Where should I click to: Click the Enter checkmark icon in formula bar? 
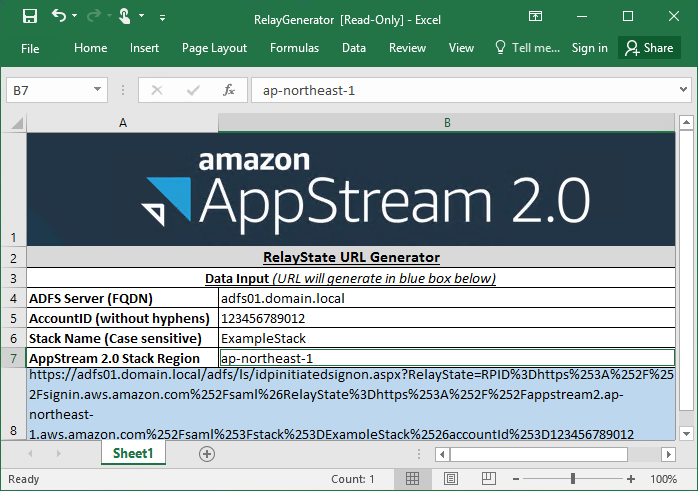(193, 90)
